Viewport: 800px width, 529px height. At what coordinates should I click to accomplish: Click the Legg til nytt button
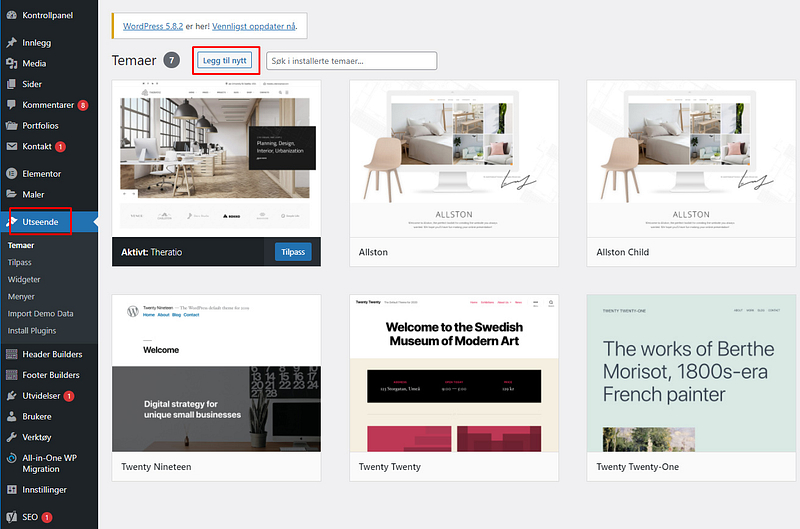click(224, 60)
